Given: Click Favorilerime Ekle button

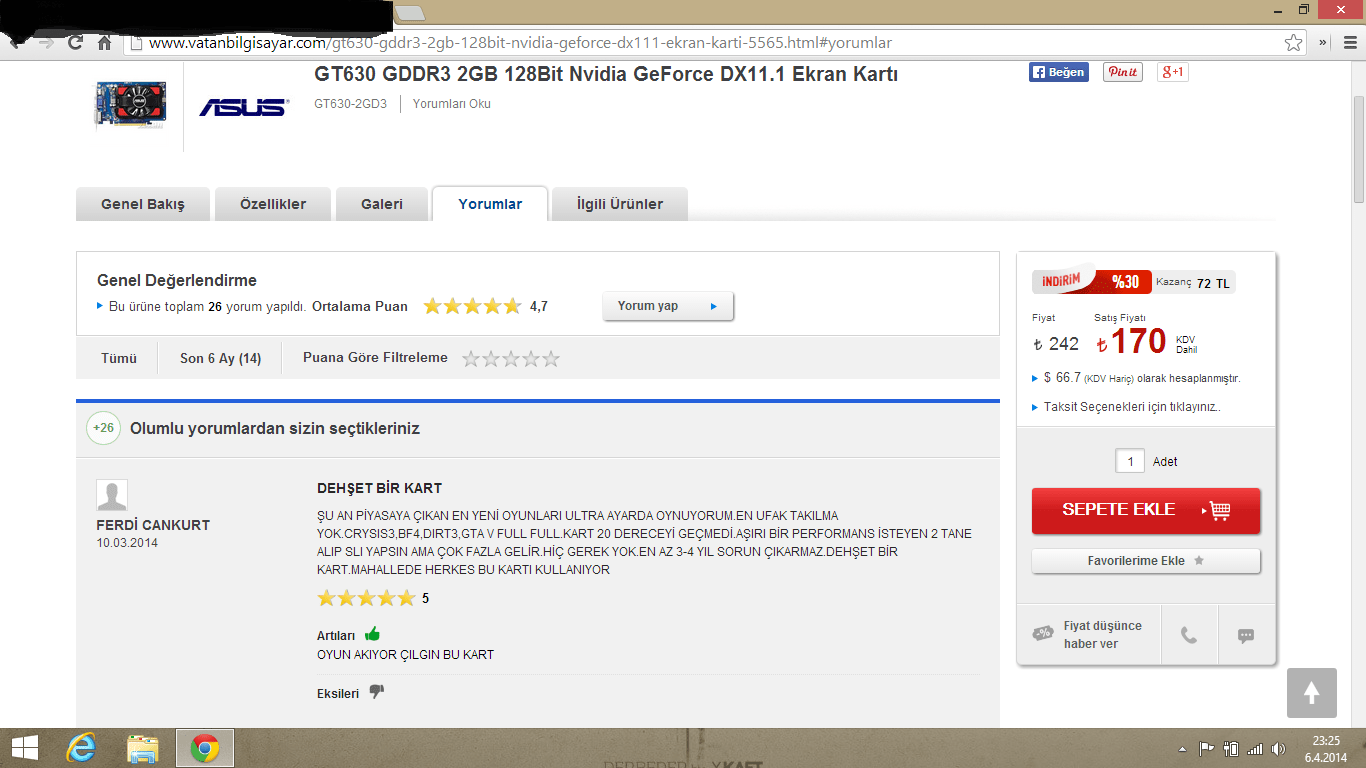Looking at the screenshot, I should [x=1146, y=561].
